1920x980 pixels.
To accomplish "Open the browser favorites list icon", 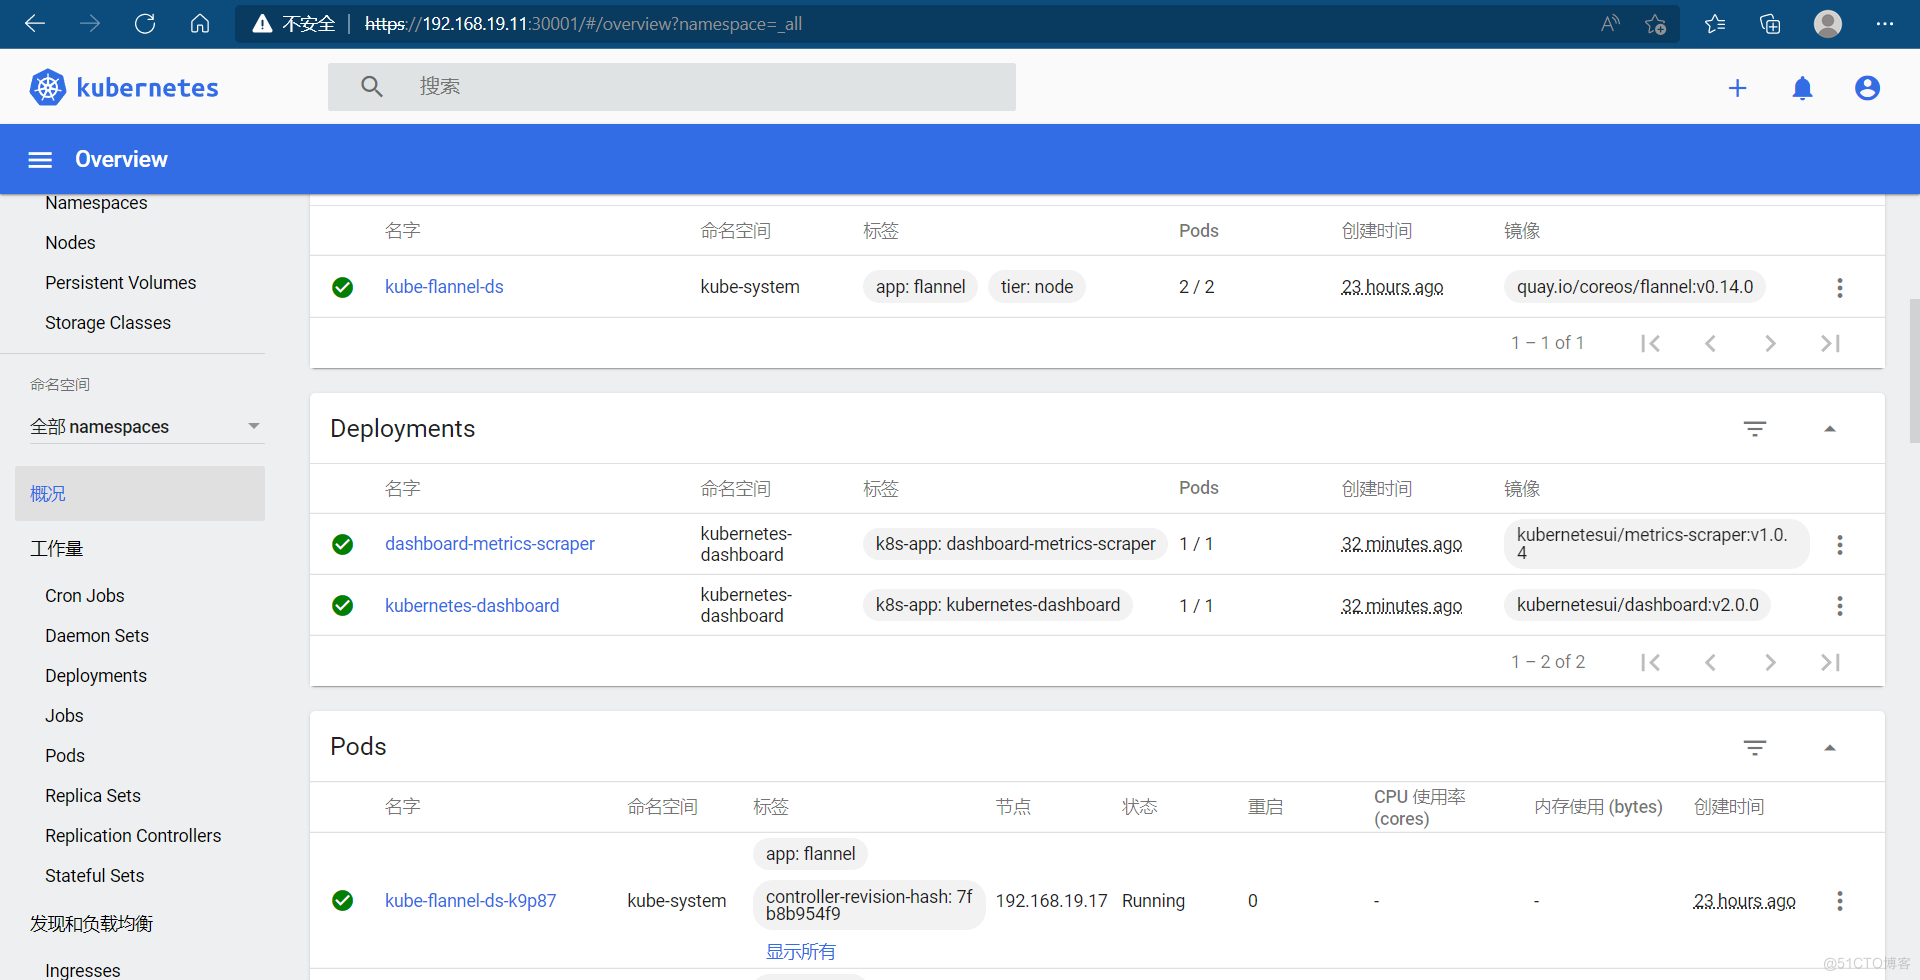I will [1715, 24].
